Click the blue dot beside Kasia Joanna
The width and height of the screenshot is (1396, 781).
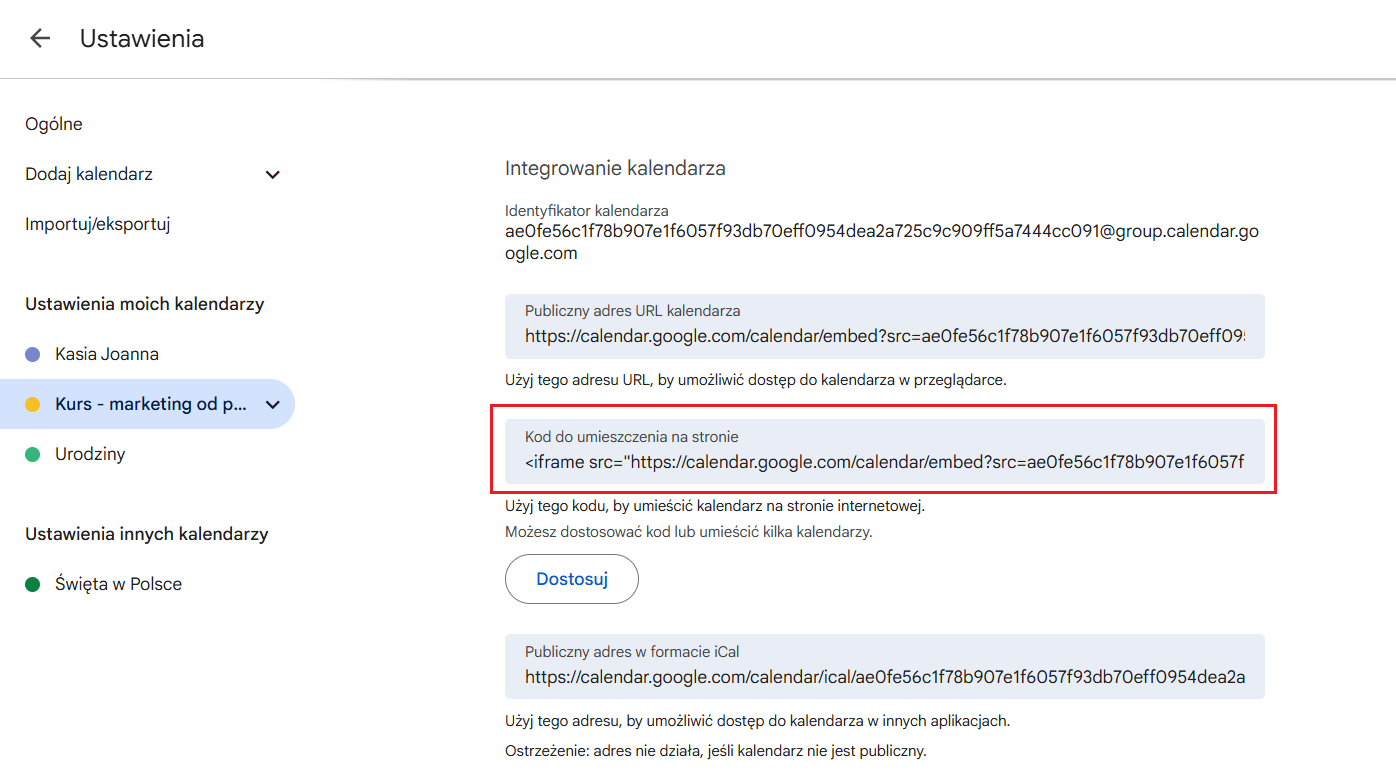32,354
